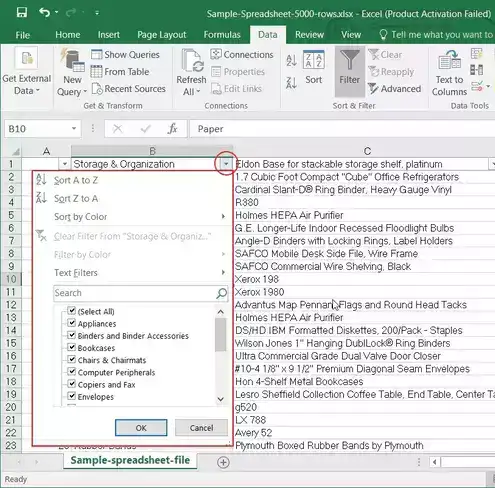Click Refresh All
The width and height of the screenshot is (495, 488).
[191, 71]
